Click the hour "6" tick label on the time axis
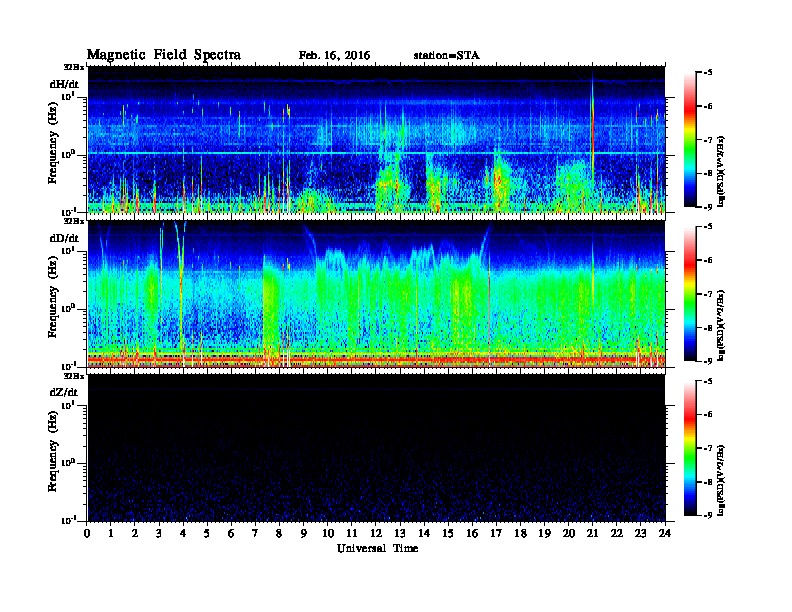This screenshot has width=792, height=612. pos(231,533)
